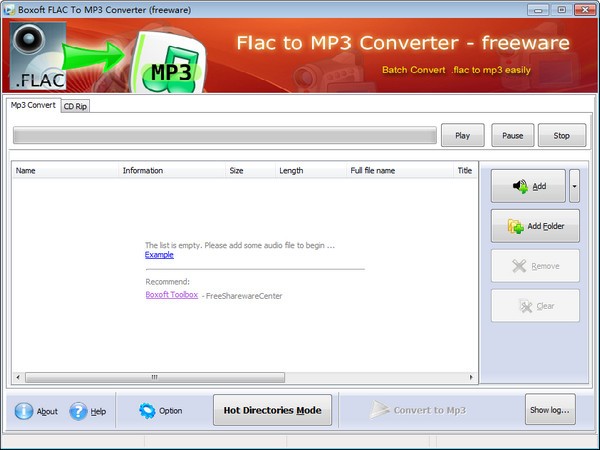Open the Example link
The height and width of the screenshot is (450, 600).
click(x=159, y=255)
